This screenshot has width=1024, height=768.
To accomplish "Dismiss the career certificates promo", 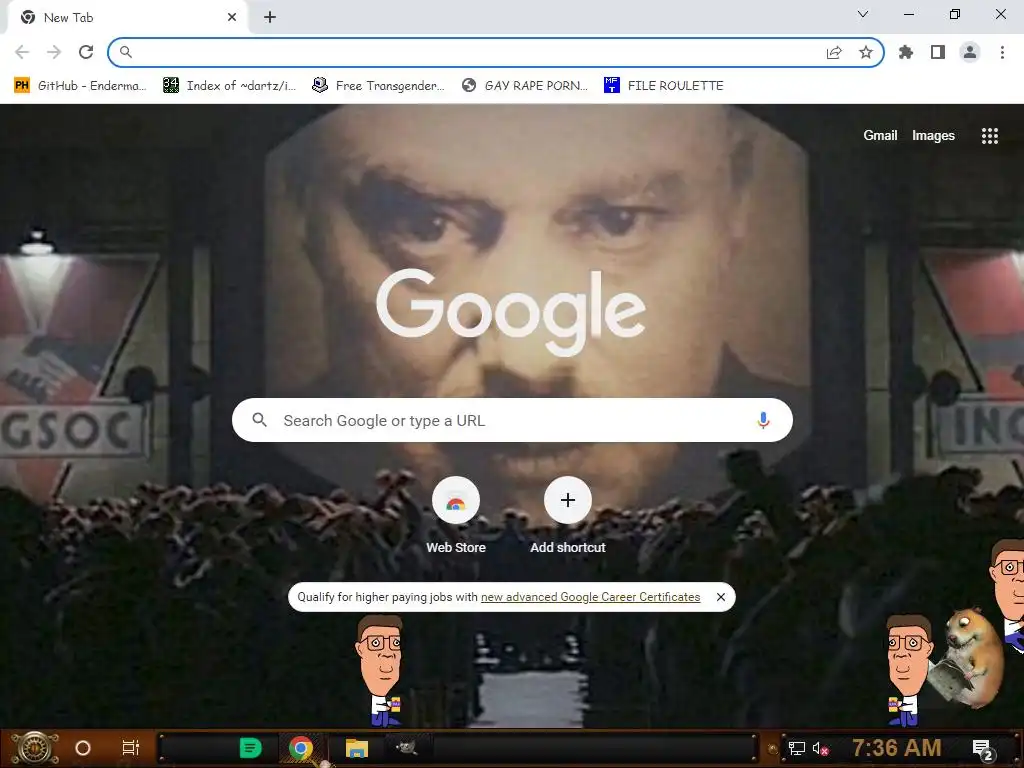I will [x=721, y=597].
